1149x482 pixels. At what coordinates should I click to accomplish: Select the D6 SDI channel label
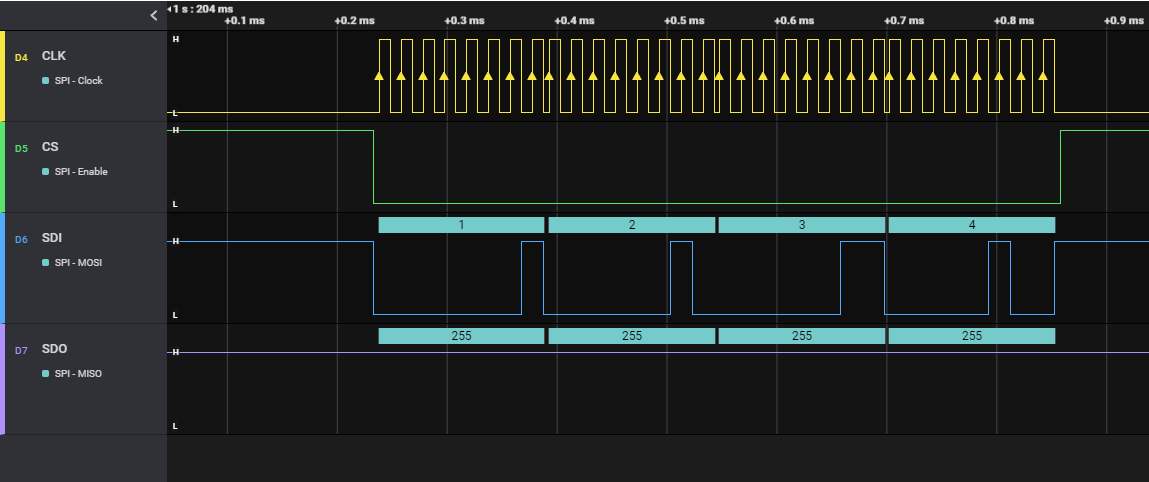(x=52, y=238)
